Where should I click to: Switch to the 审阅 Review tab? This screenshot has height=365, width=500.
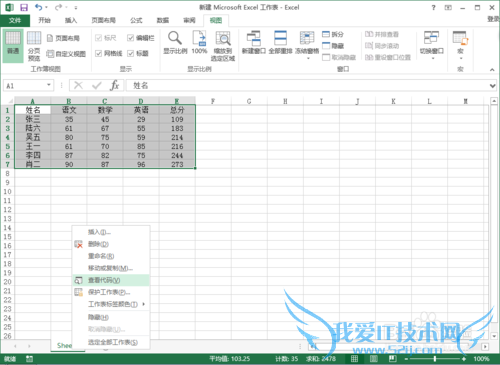[x=189, y=21]
